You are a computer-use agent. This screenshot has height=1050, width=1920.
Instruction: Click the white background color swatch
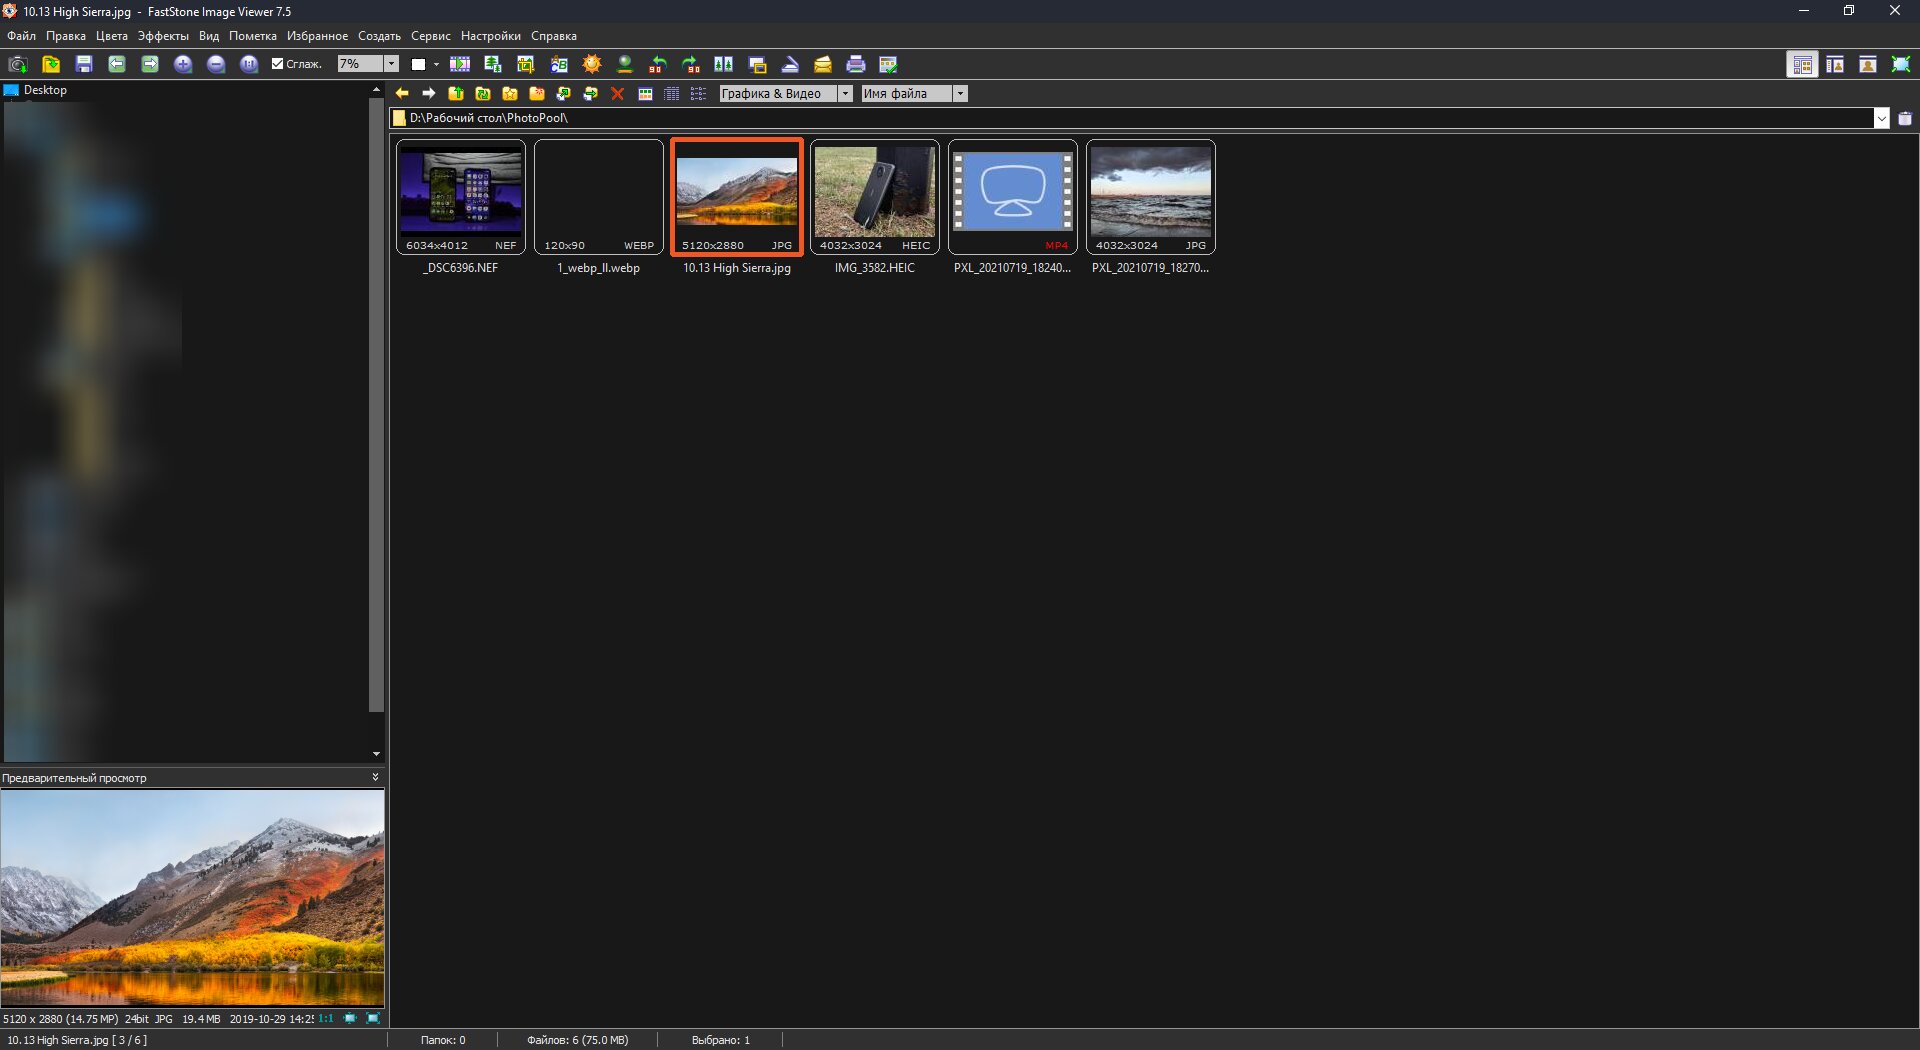click(419, 64)
